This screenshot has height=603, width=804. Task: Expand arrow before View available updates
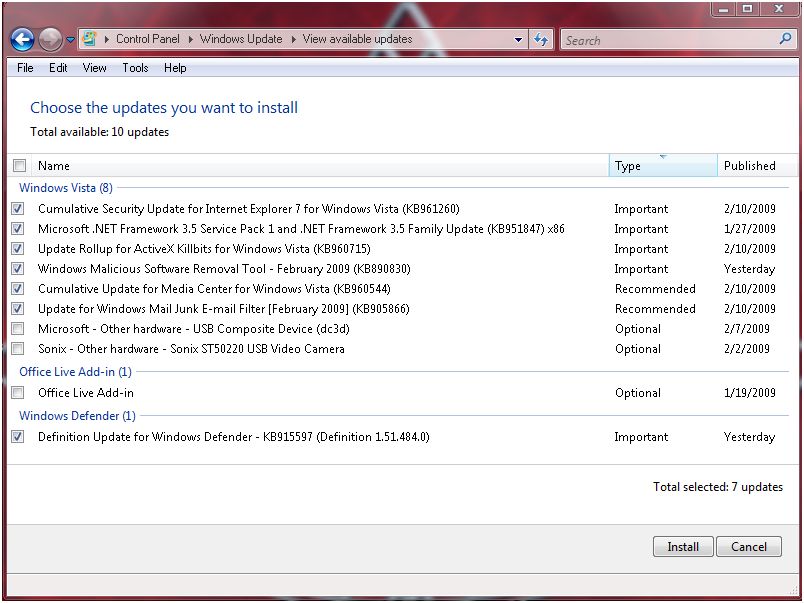click(293, 39)
